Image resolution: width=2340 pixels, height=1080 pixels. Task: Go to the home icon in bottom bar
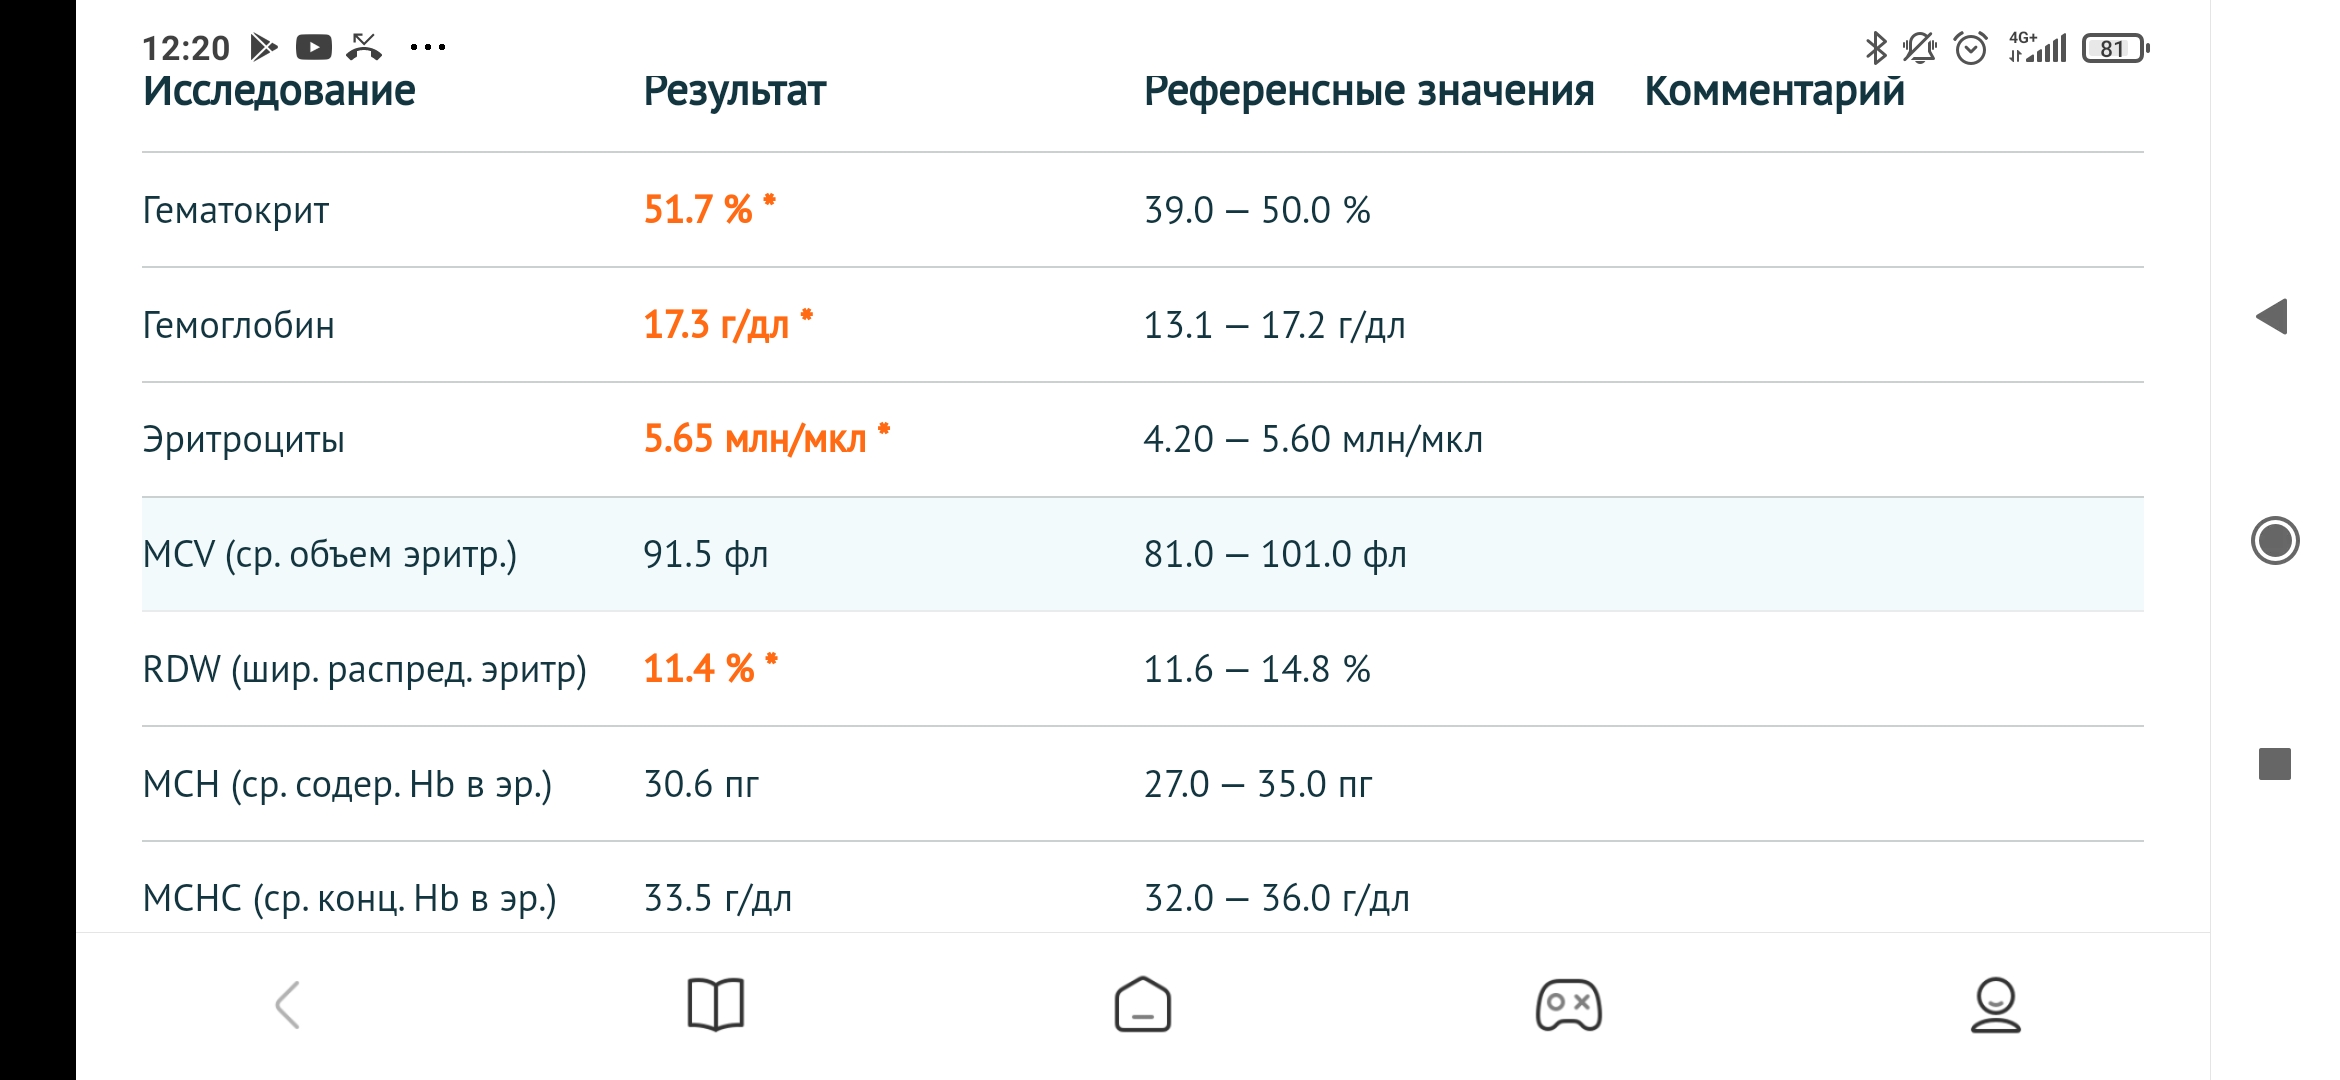click(x=1143, y=1004)
